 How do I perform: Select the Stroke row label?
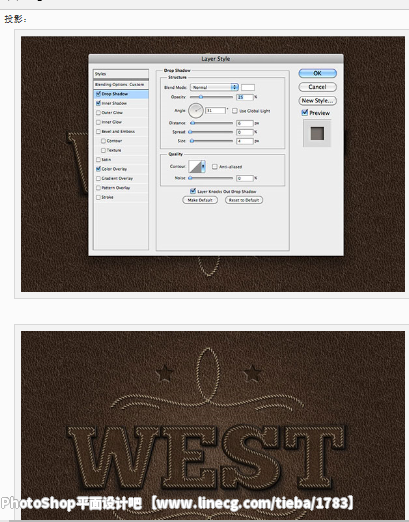(107, 197)
